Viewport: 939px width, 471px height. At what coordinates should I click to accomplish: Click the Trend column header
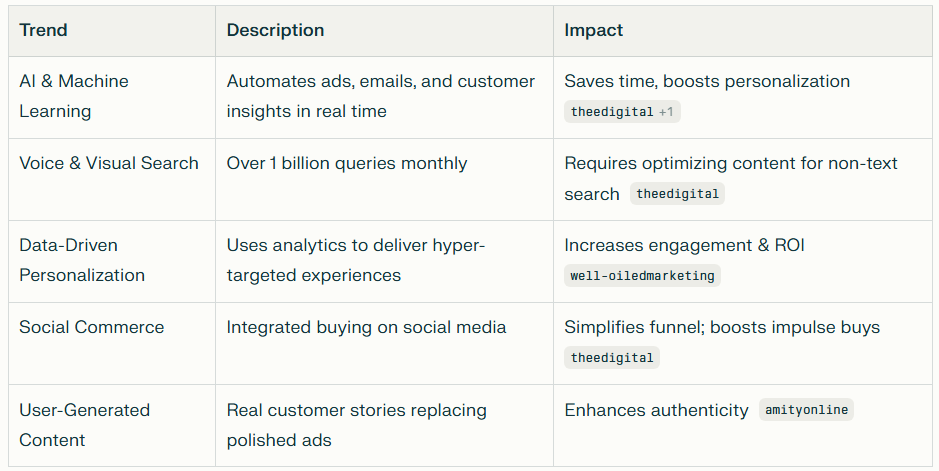44,30
